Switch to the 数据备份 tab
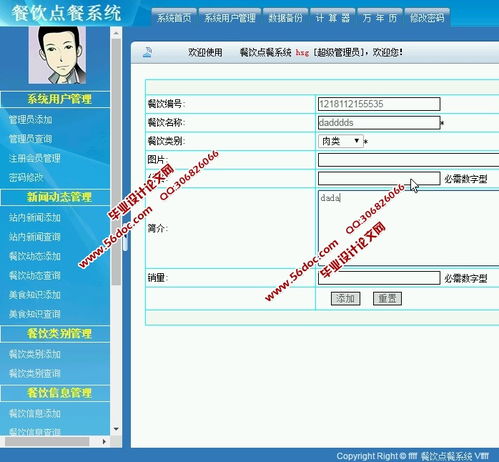The height and width of the screenshot is (462, 499). click(x=285, y=18)
